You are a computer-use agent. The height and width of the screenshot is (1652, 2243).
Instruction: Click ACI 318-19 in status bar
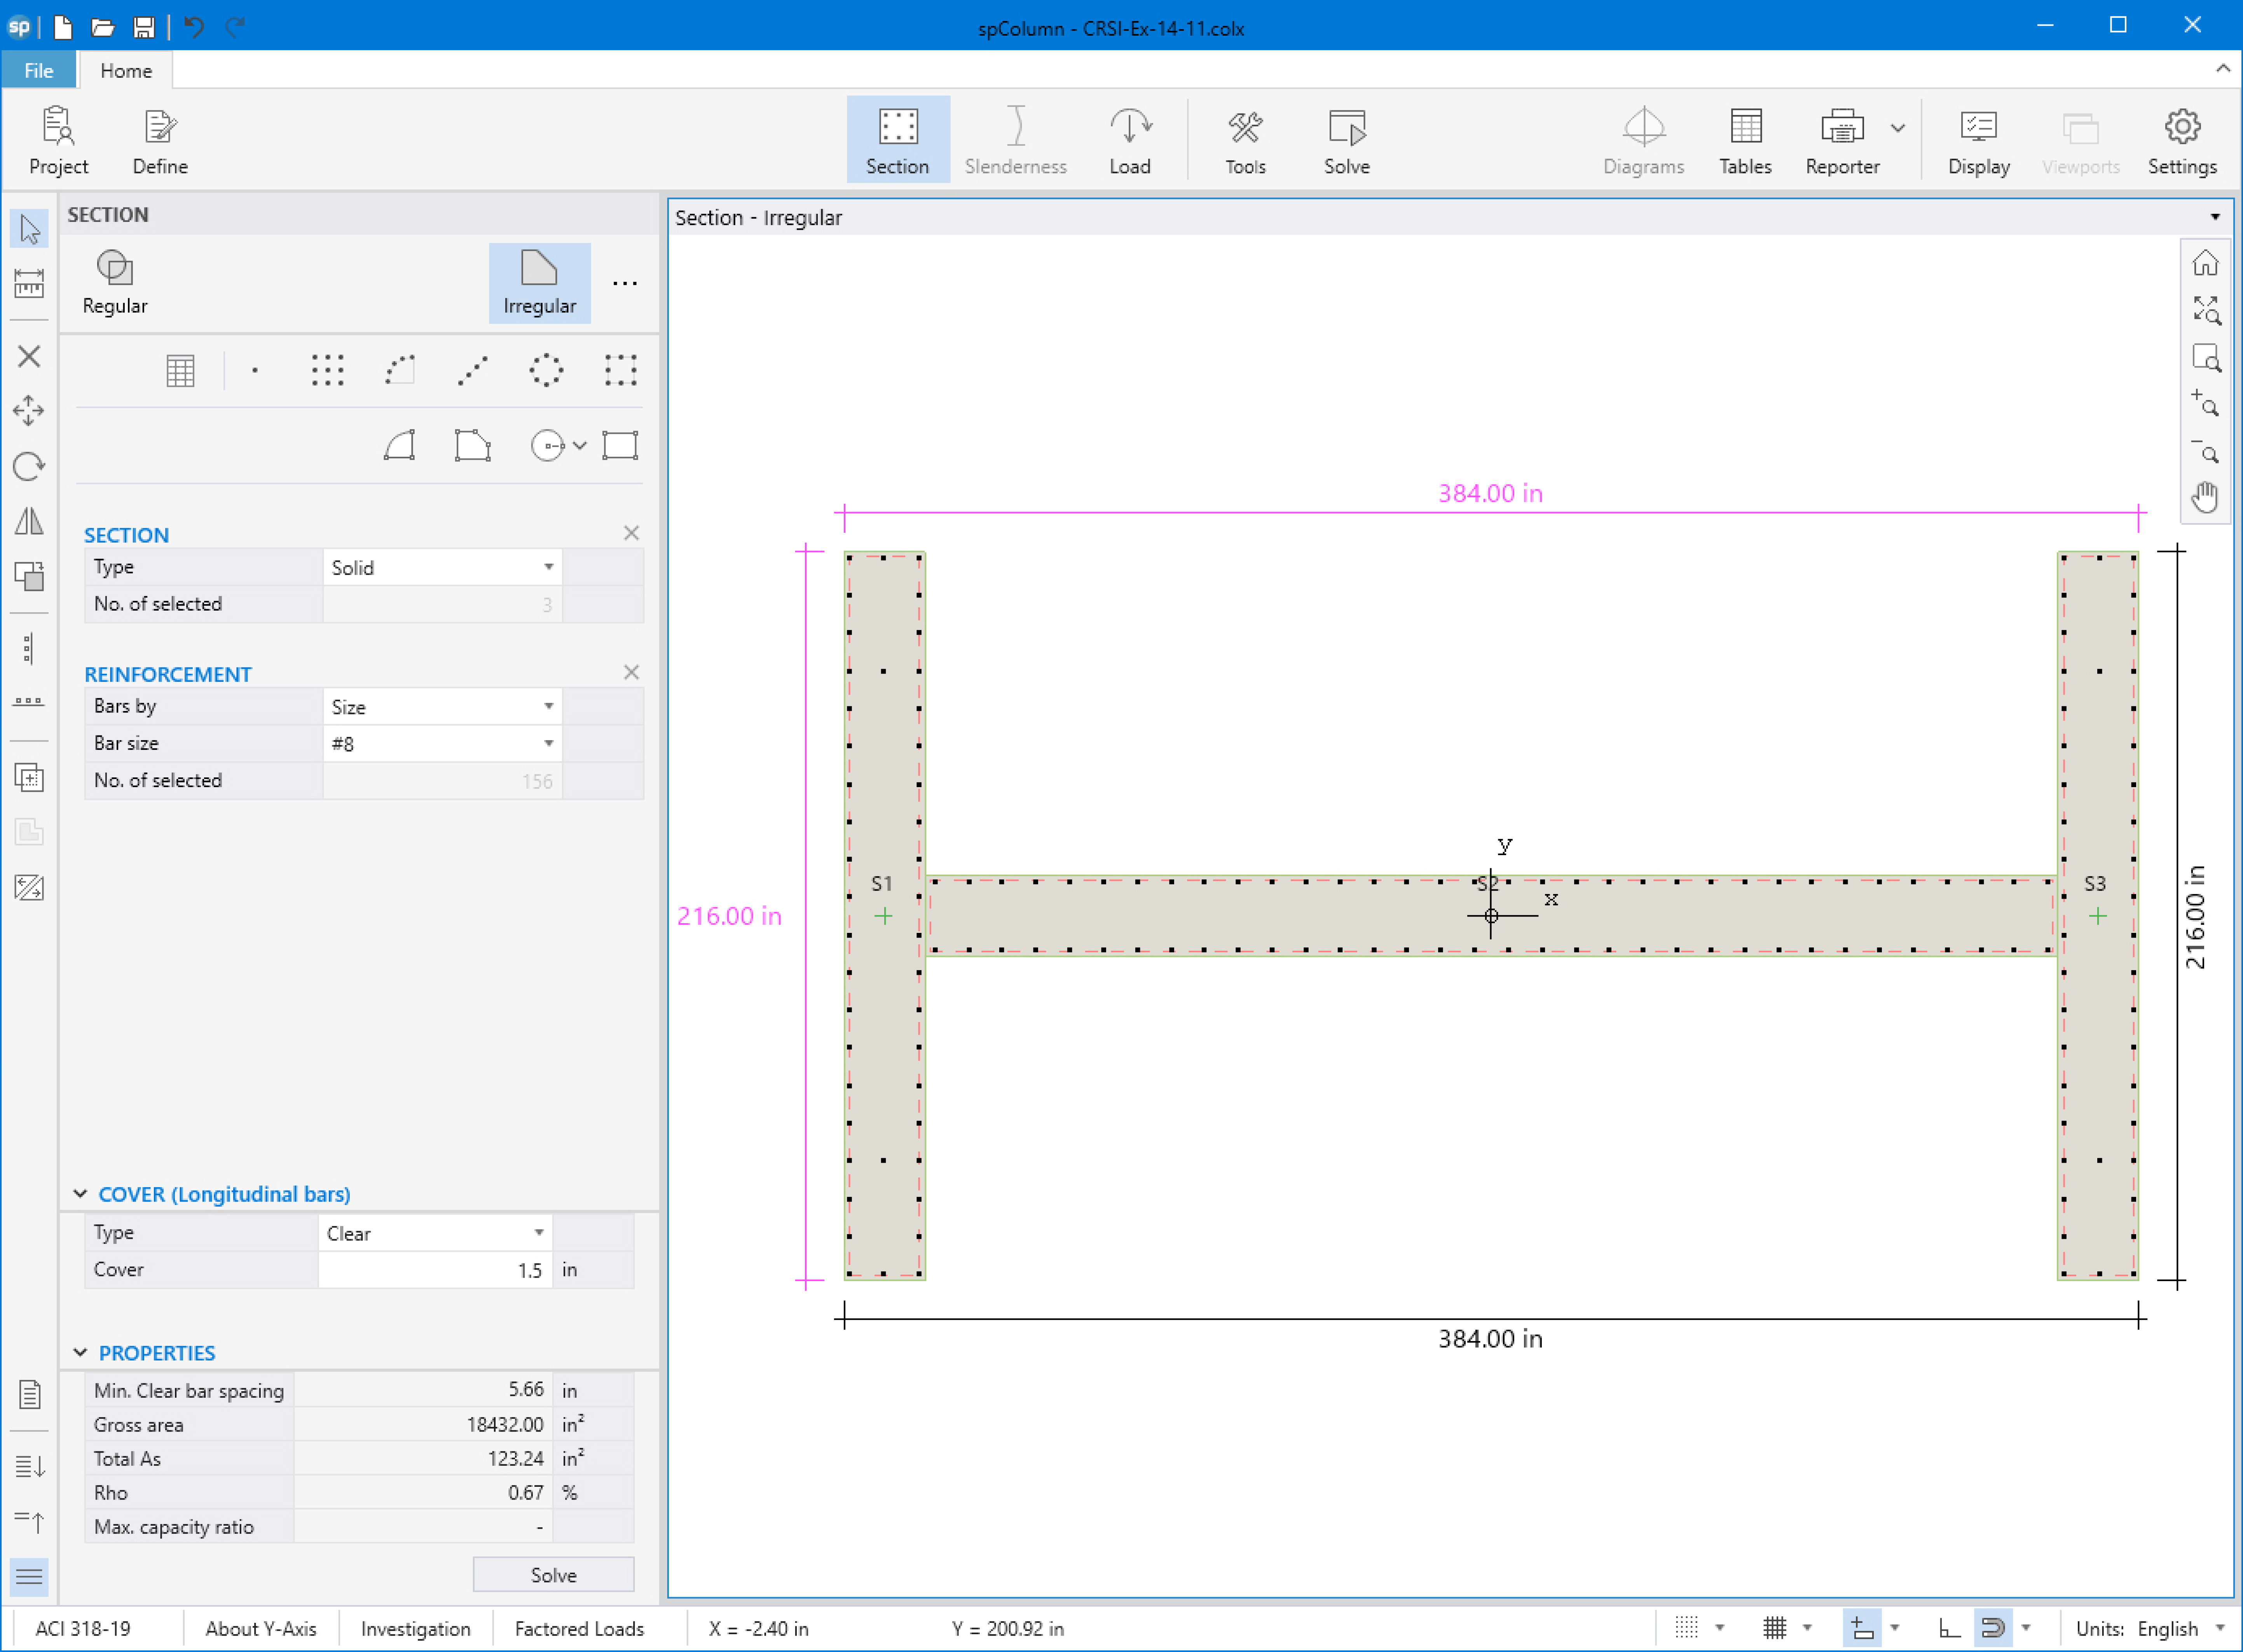(x=83, y=1629)
